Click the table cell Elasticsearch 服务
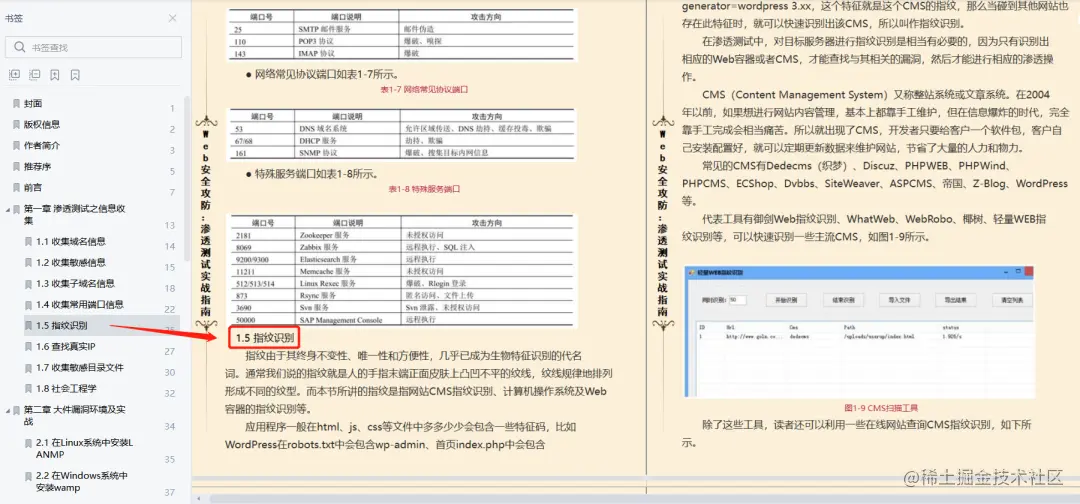Screen dimensions: 1080x504 click(x=329, y=260)
